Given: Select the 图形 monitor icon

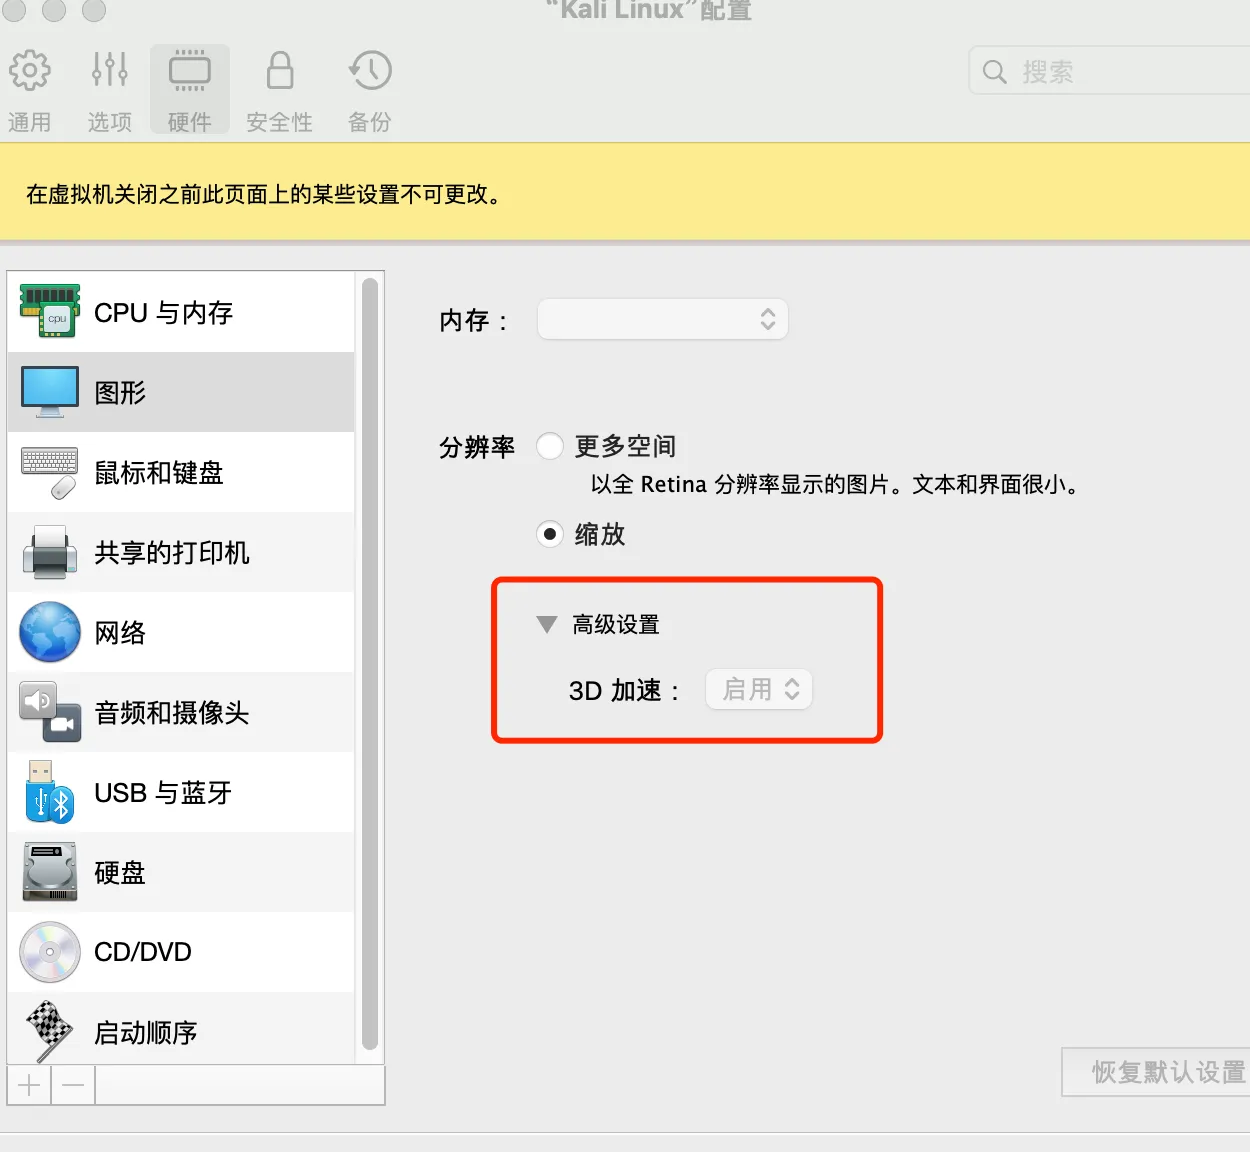Looking at the screenshot, I should [x=49, y=392].
